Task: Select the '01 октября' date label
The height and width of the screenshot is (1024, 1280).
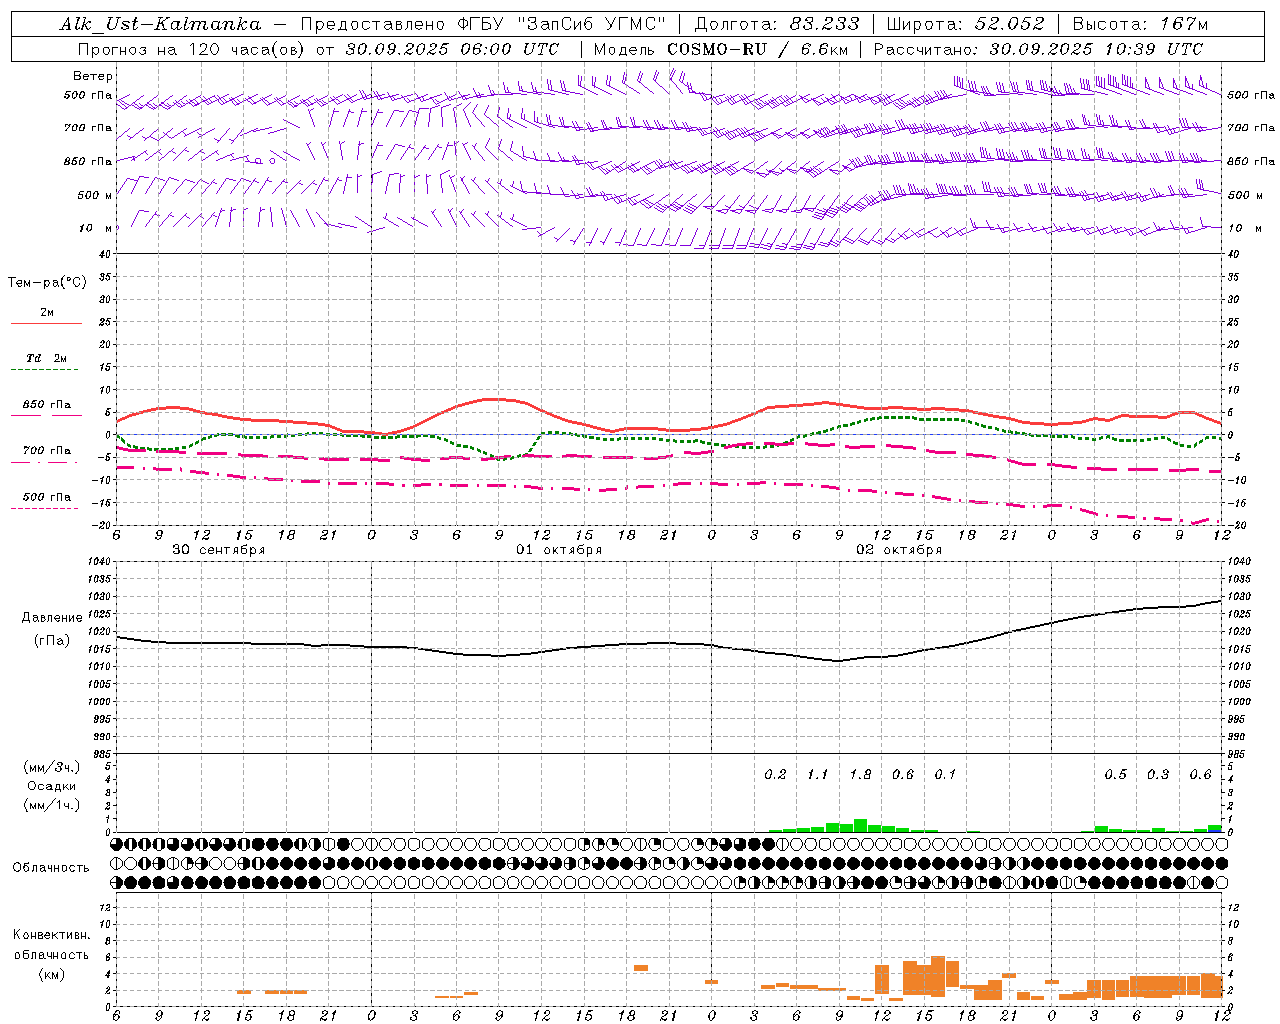Action: [x=559, y=550]
